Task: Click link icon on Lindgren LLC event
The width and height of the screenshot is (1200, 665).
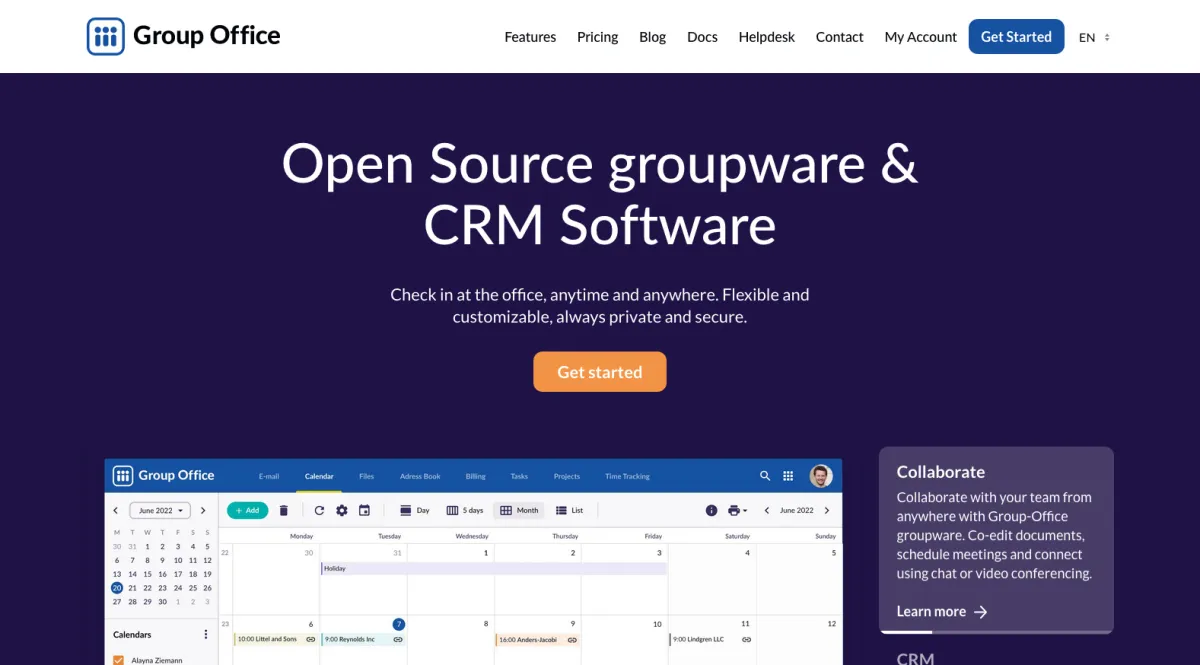Action: point(746,639)
